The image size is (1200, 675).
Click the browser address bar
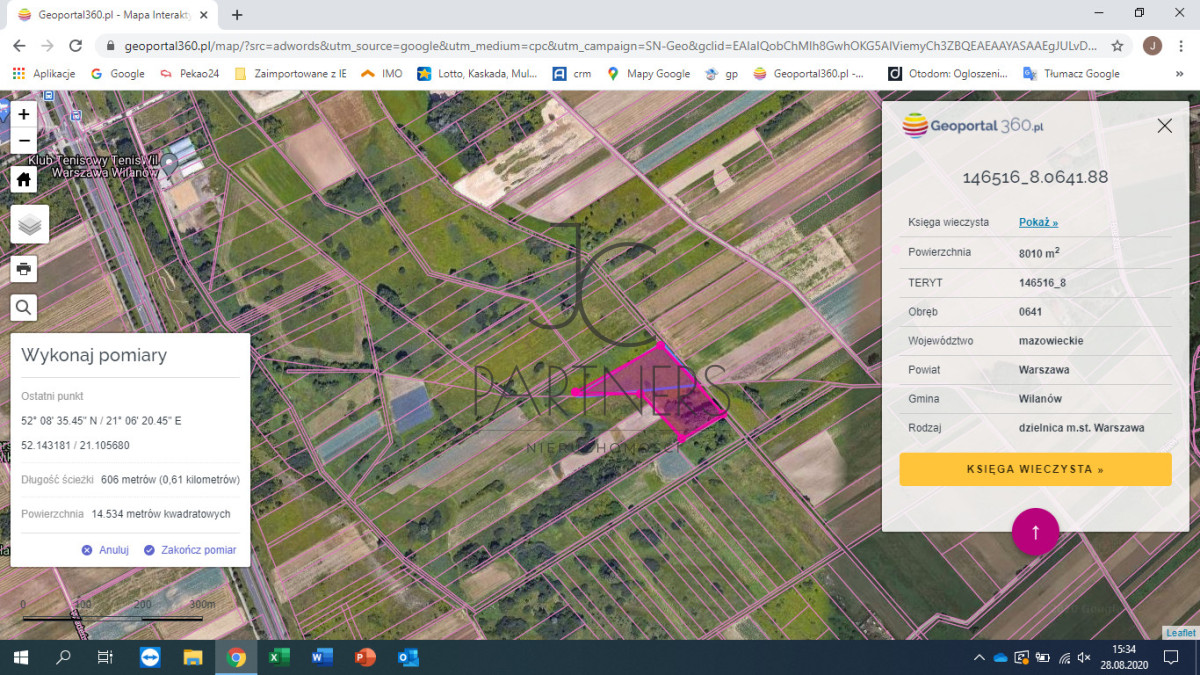pos(600,46)
